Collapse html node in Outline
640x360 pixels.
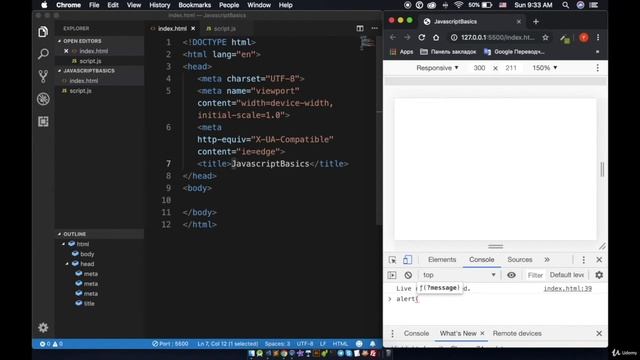pos(64,244)
